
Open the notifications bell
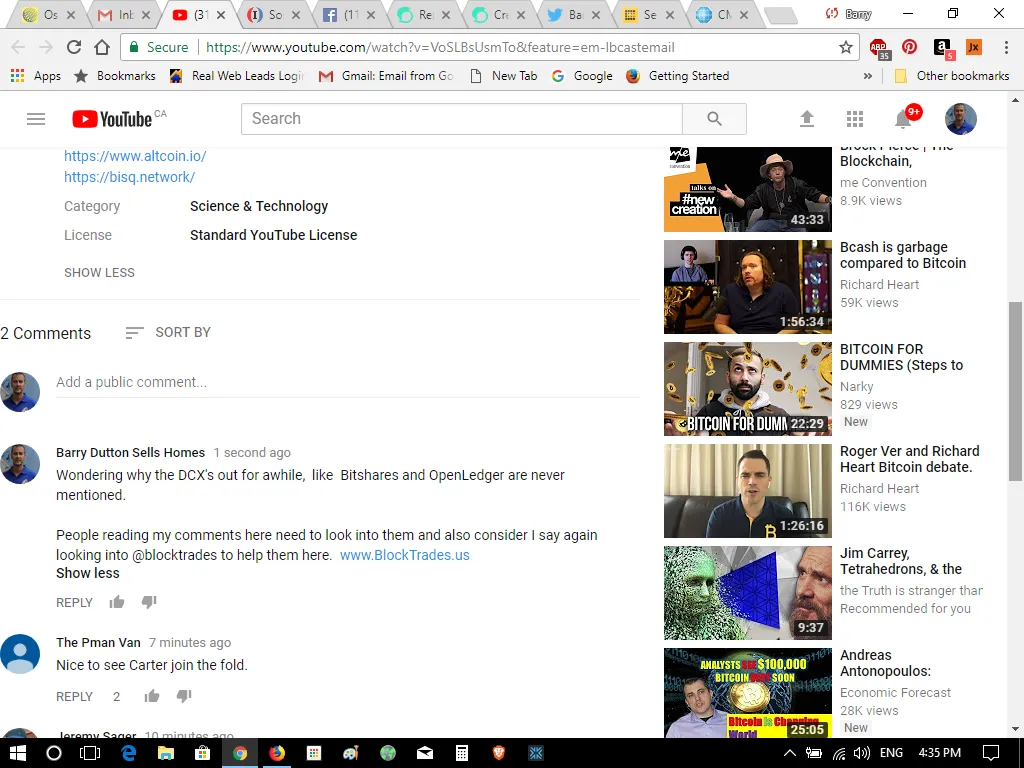click(904, 119)
